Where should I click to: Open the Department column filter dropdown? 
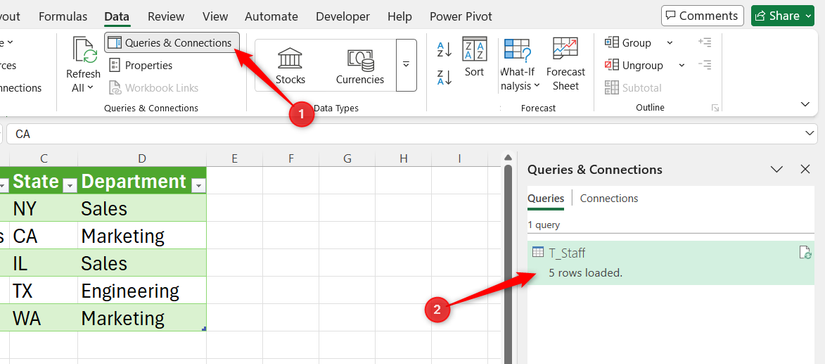point(198,185)
